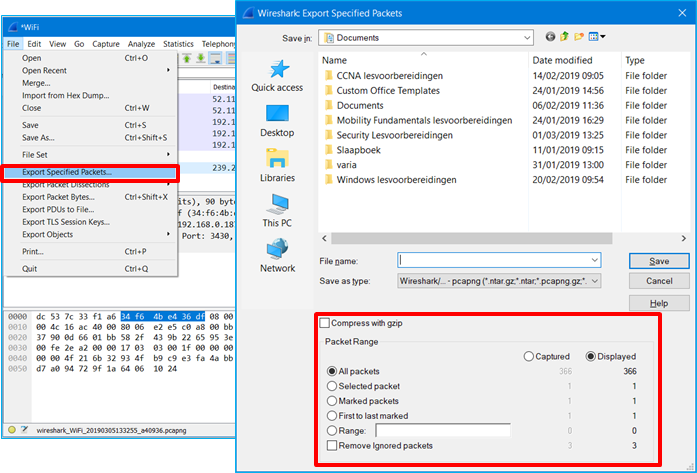Choose Marked packets radio option
The image size is (697, 473).
pos(332,401)
